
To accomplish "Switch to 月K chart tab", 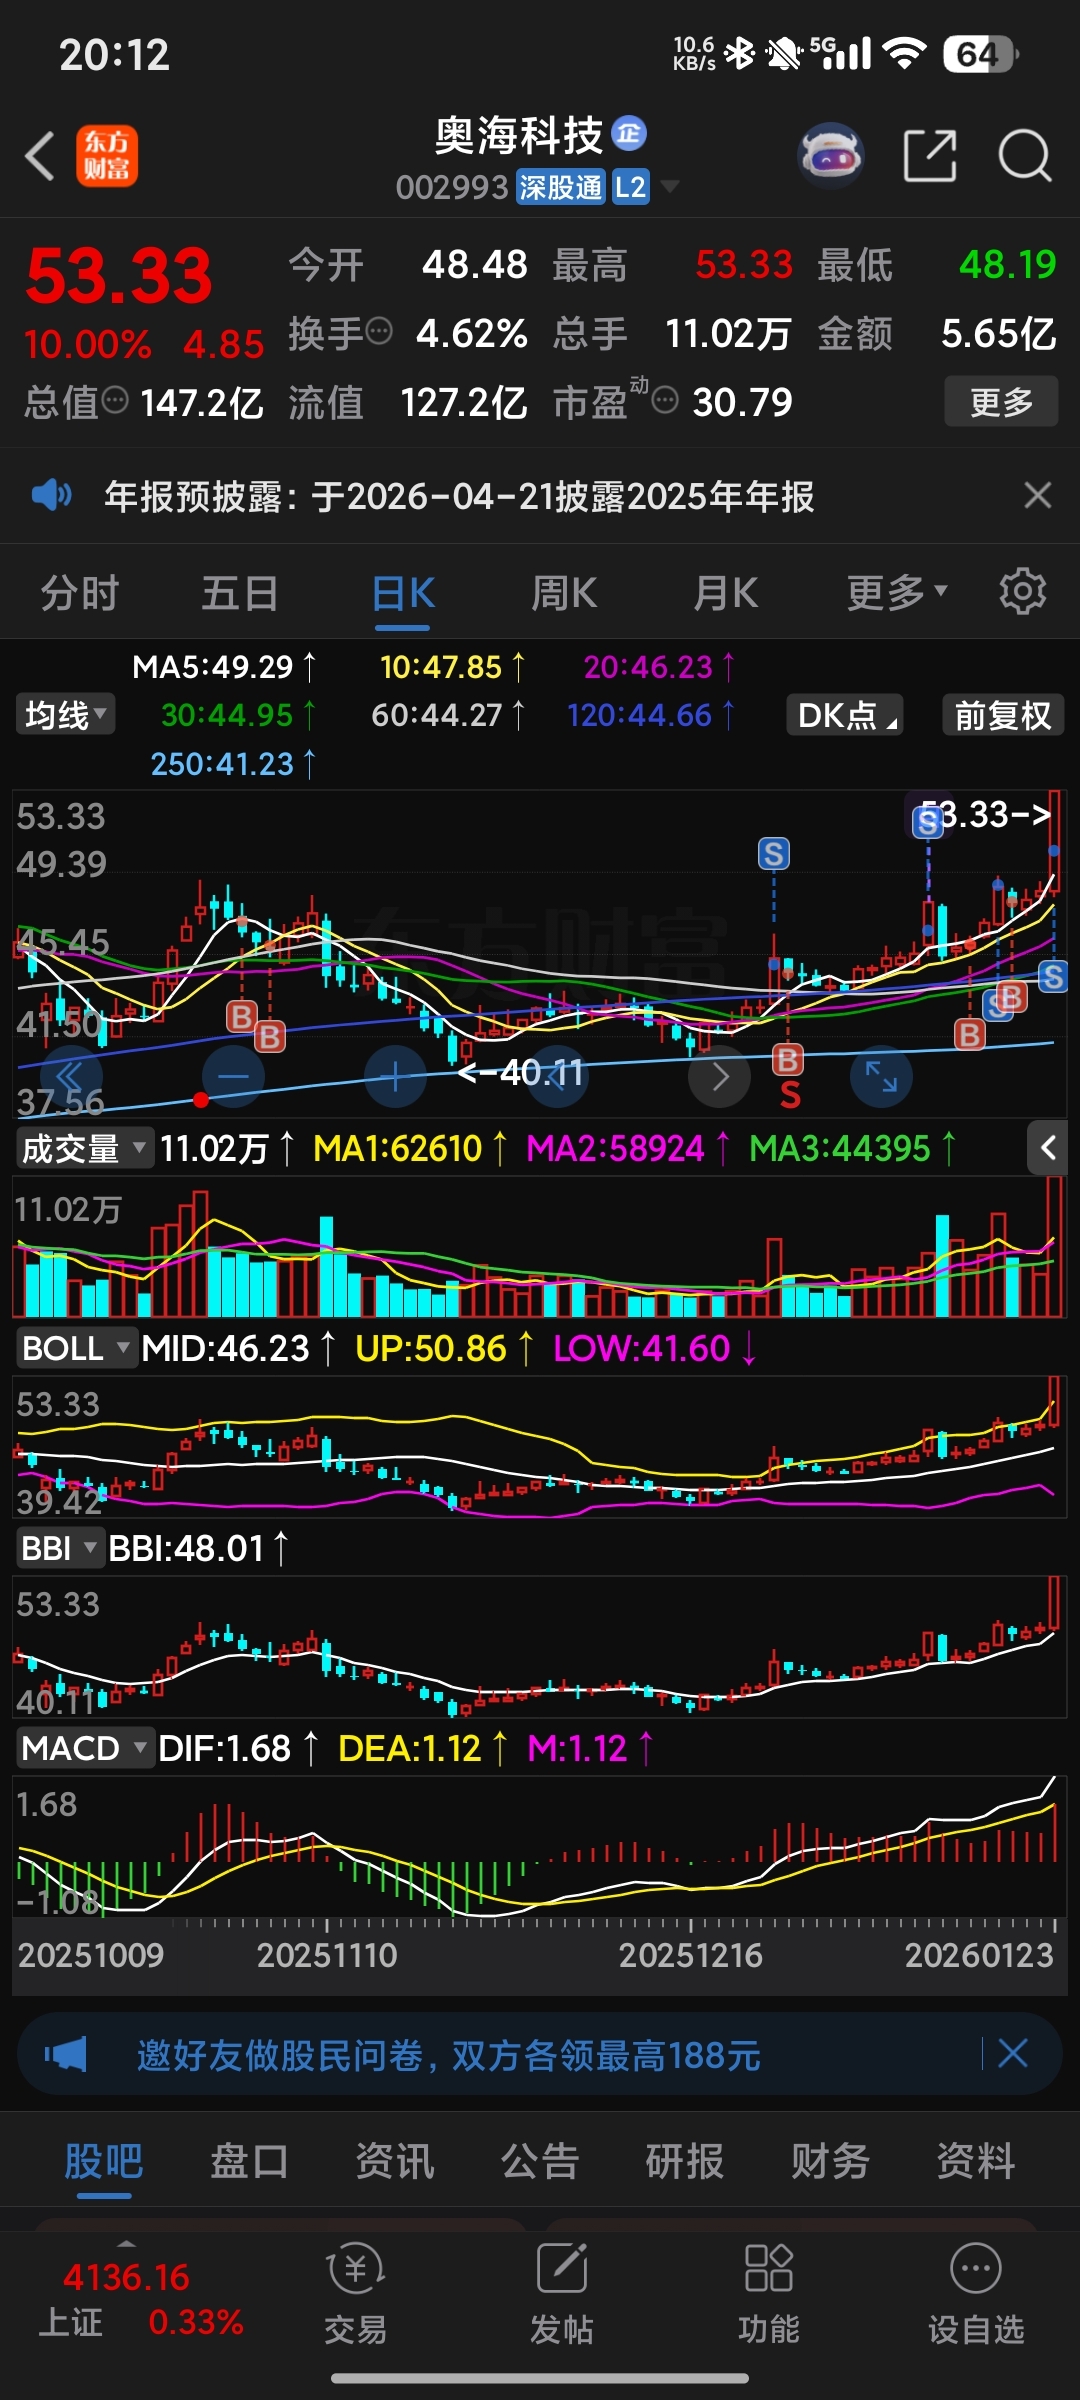I will tap(726, 592).
